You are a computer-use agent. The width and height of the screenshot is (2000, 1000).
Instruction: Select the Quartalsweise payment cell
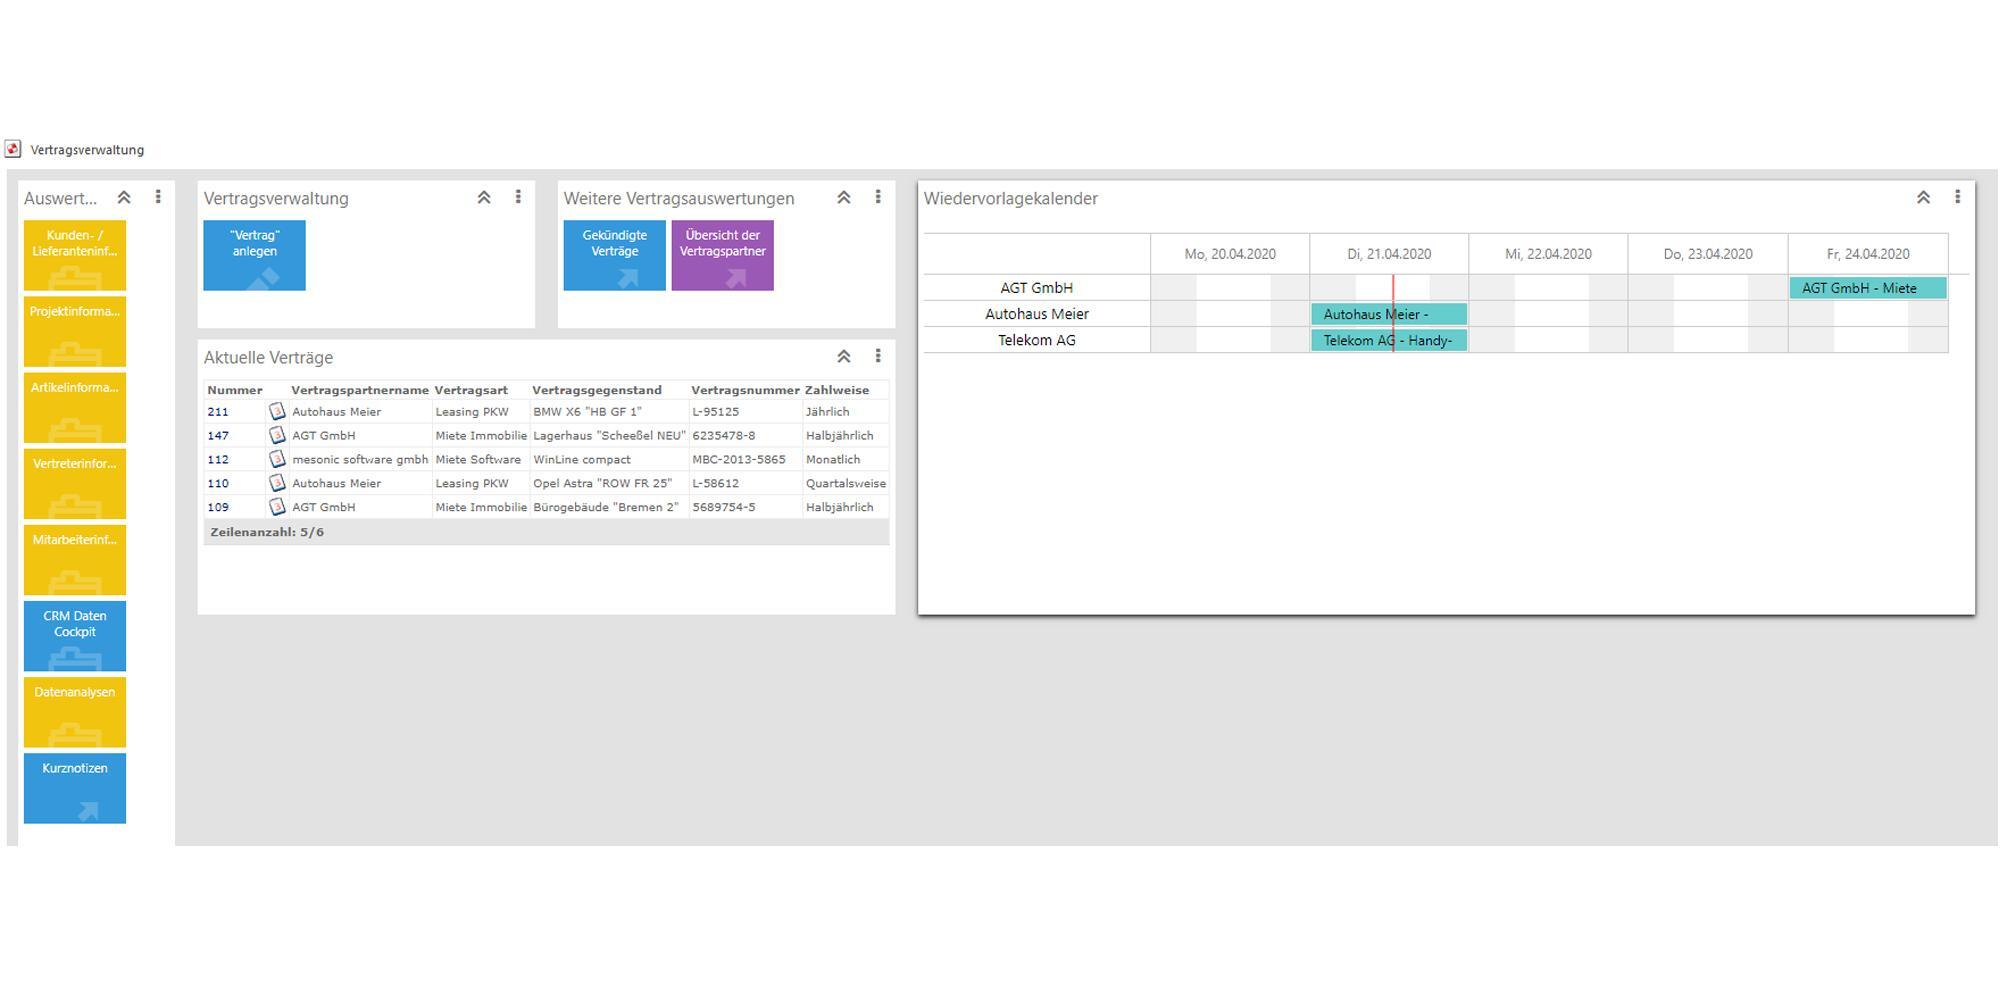click(x=846, y=483)
